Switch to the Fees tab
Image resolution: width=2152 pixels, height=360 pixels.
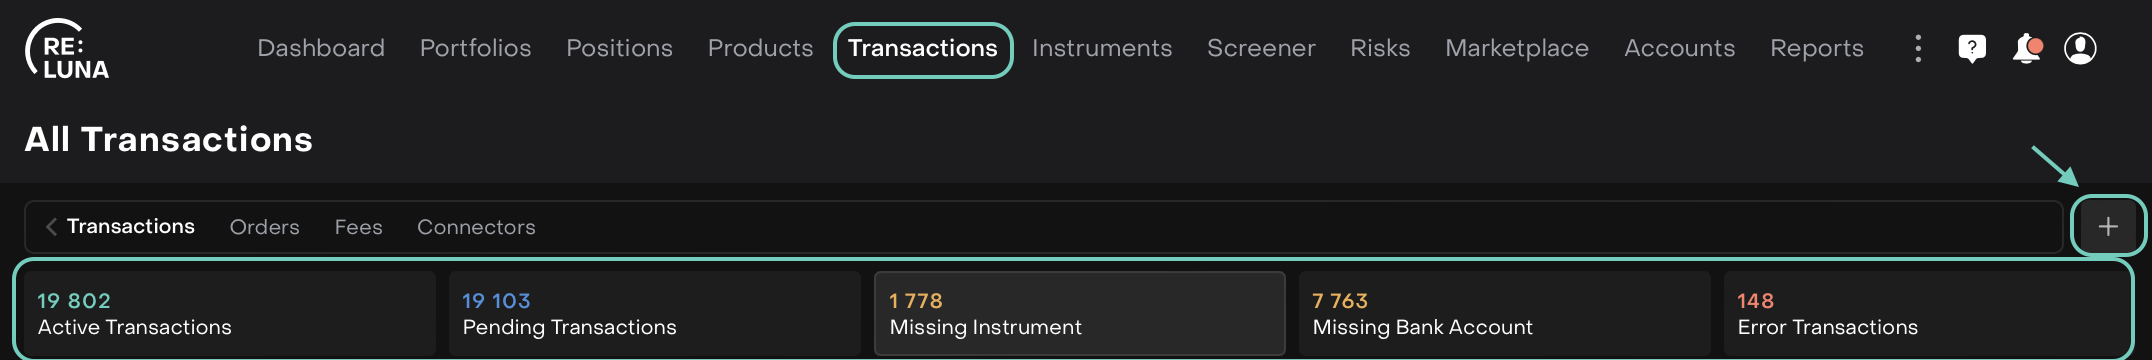[x=358, y=227]
